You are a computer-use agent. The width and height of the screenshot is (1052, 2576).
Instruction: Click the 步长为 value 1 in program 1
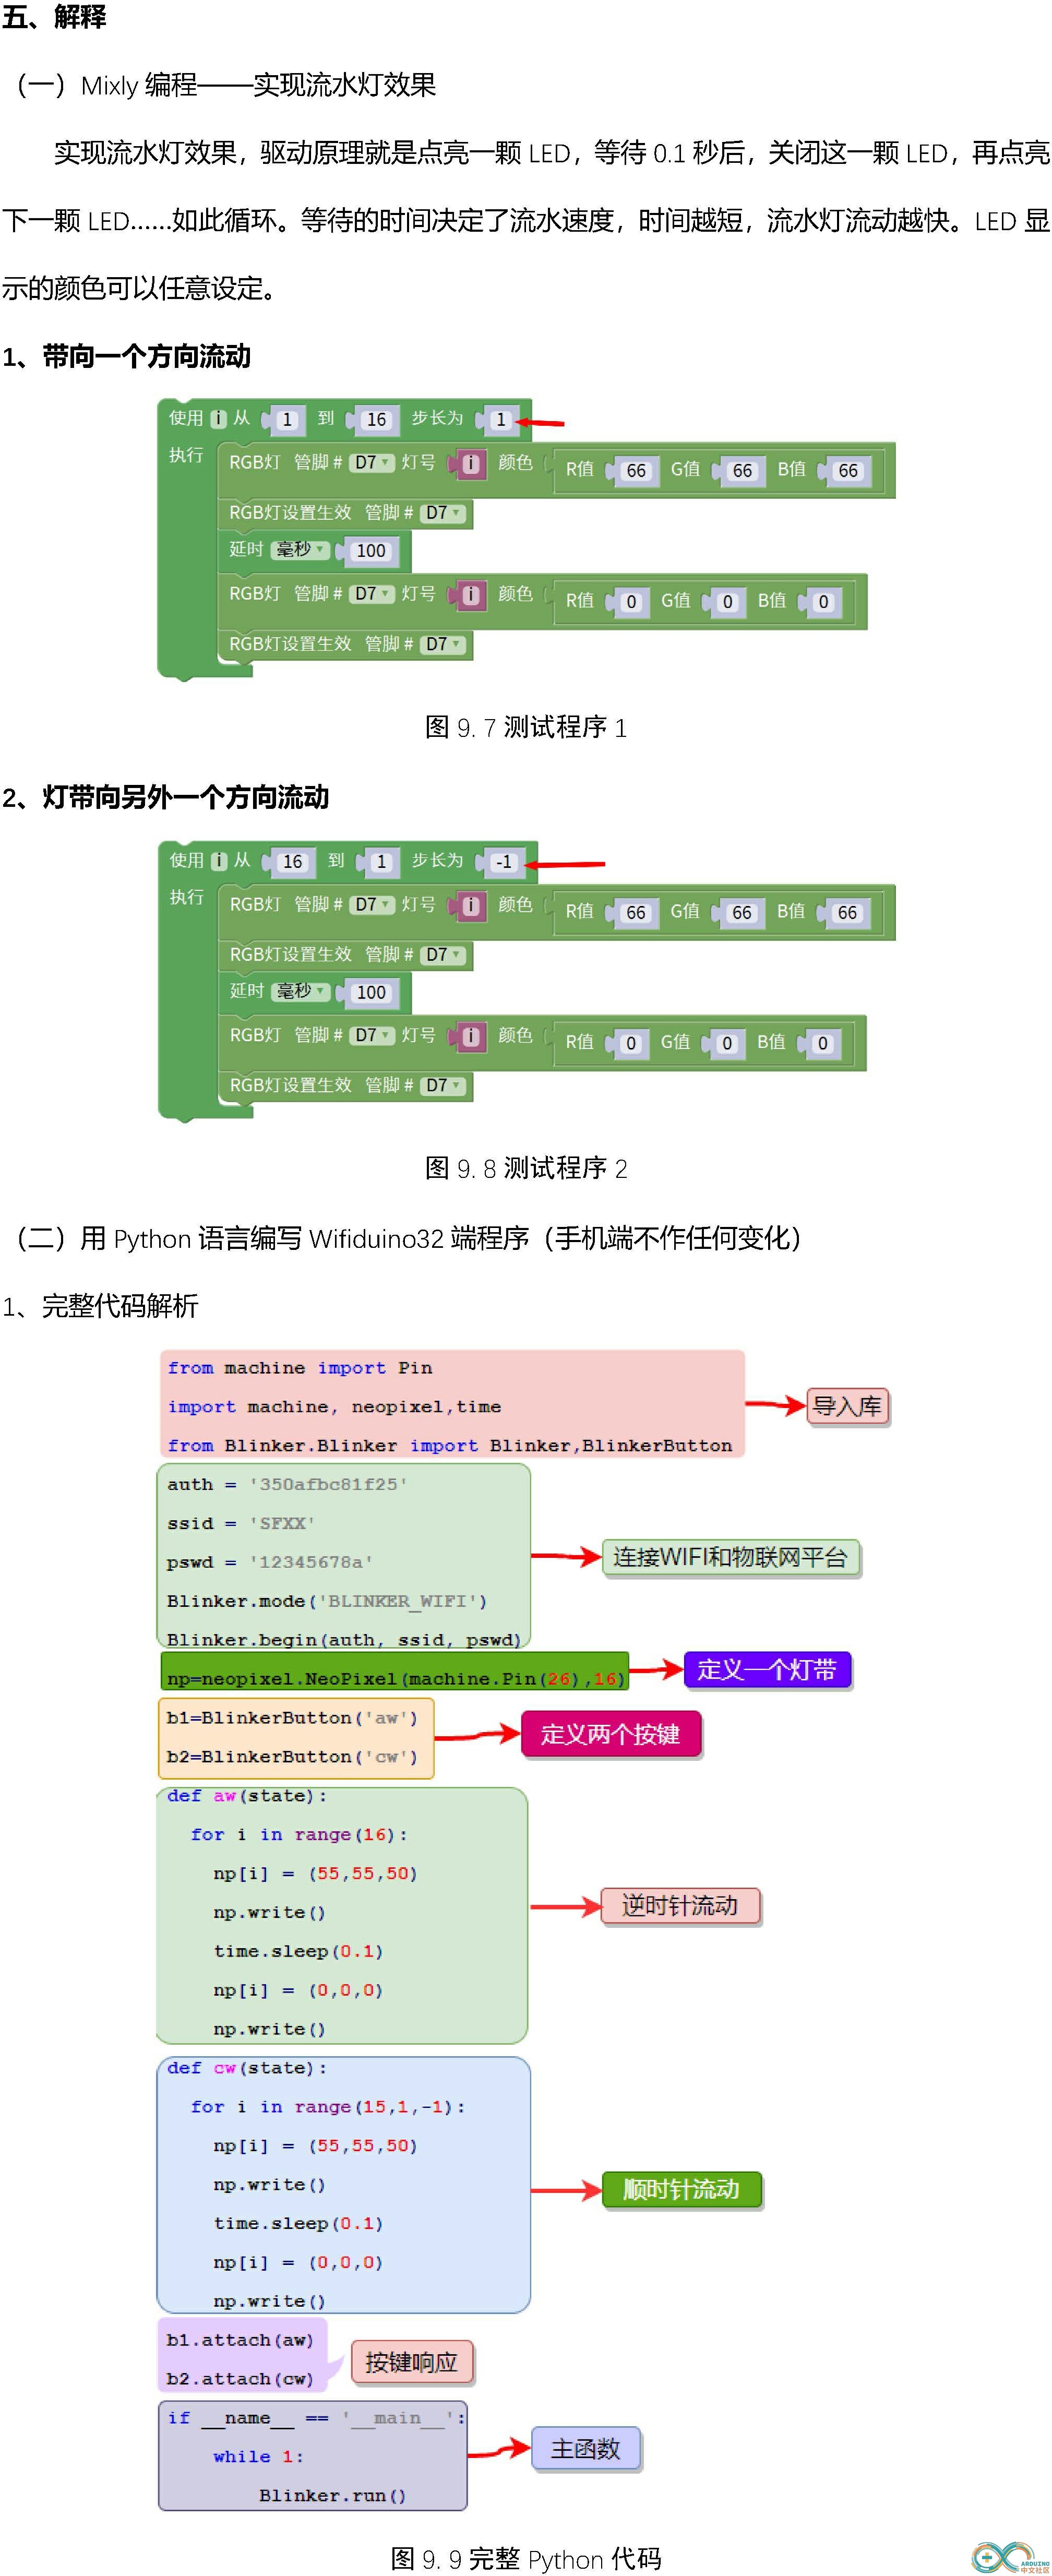501,420
